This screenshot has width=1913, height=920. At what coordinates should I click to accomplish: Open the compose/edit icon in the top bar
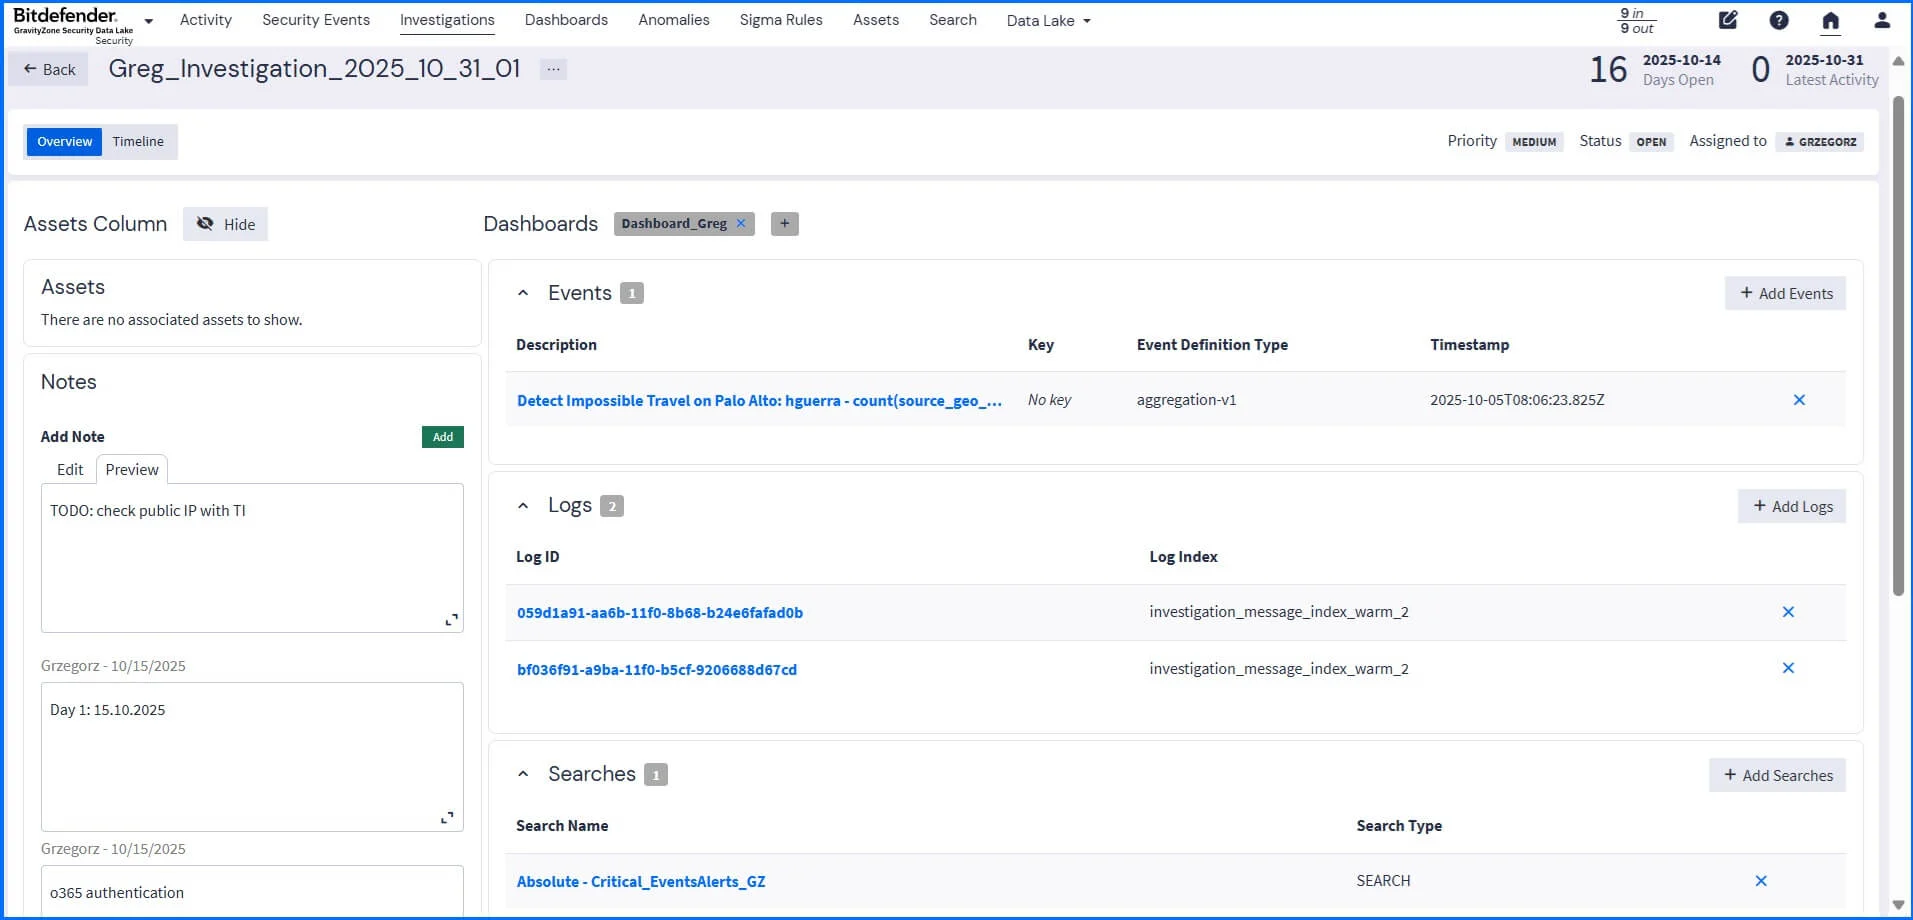1727,20
